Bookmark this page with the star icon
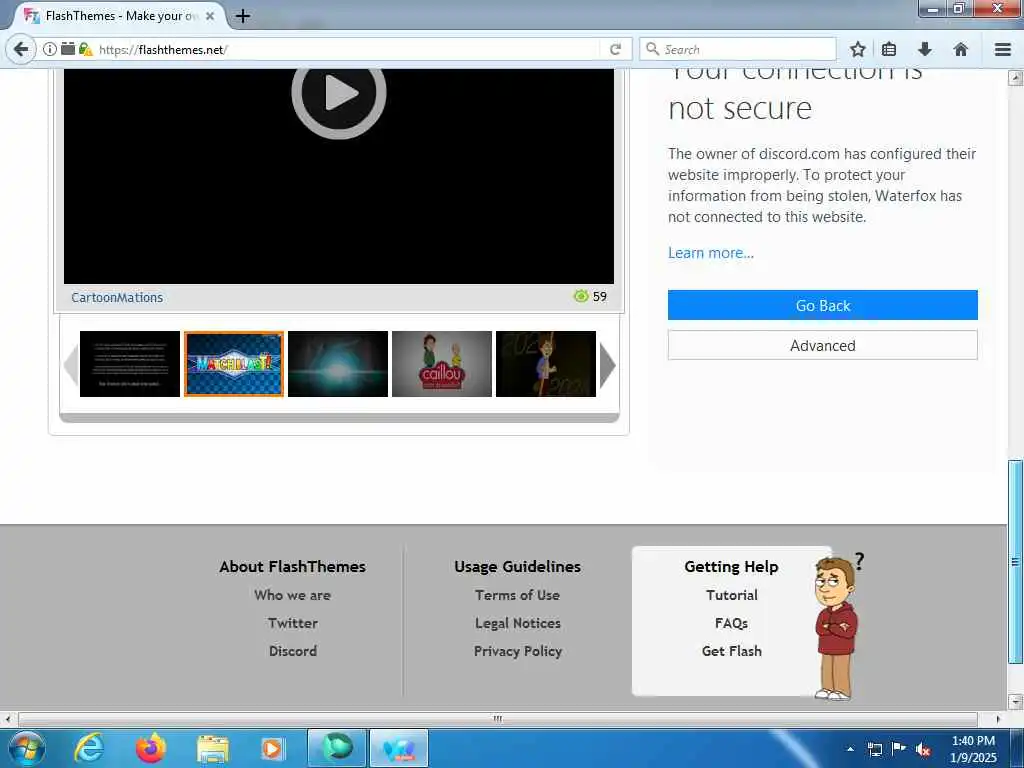Image resolution: width=1024 pixels, height=768 pixels. [857, 49]
